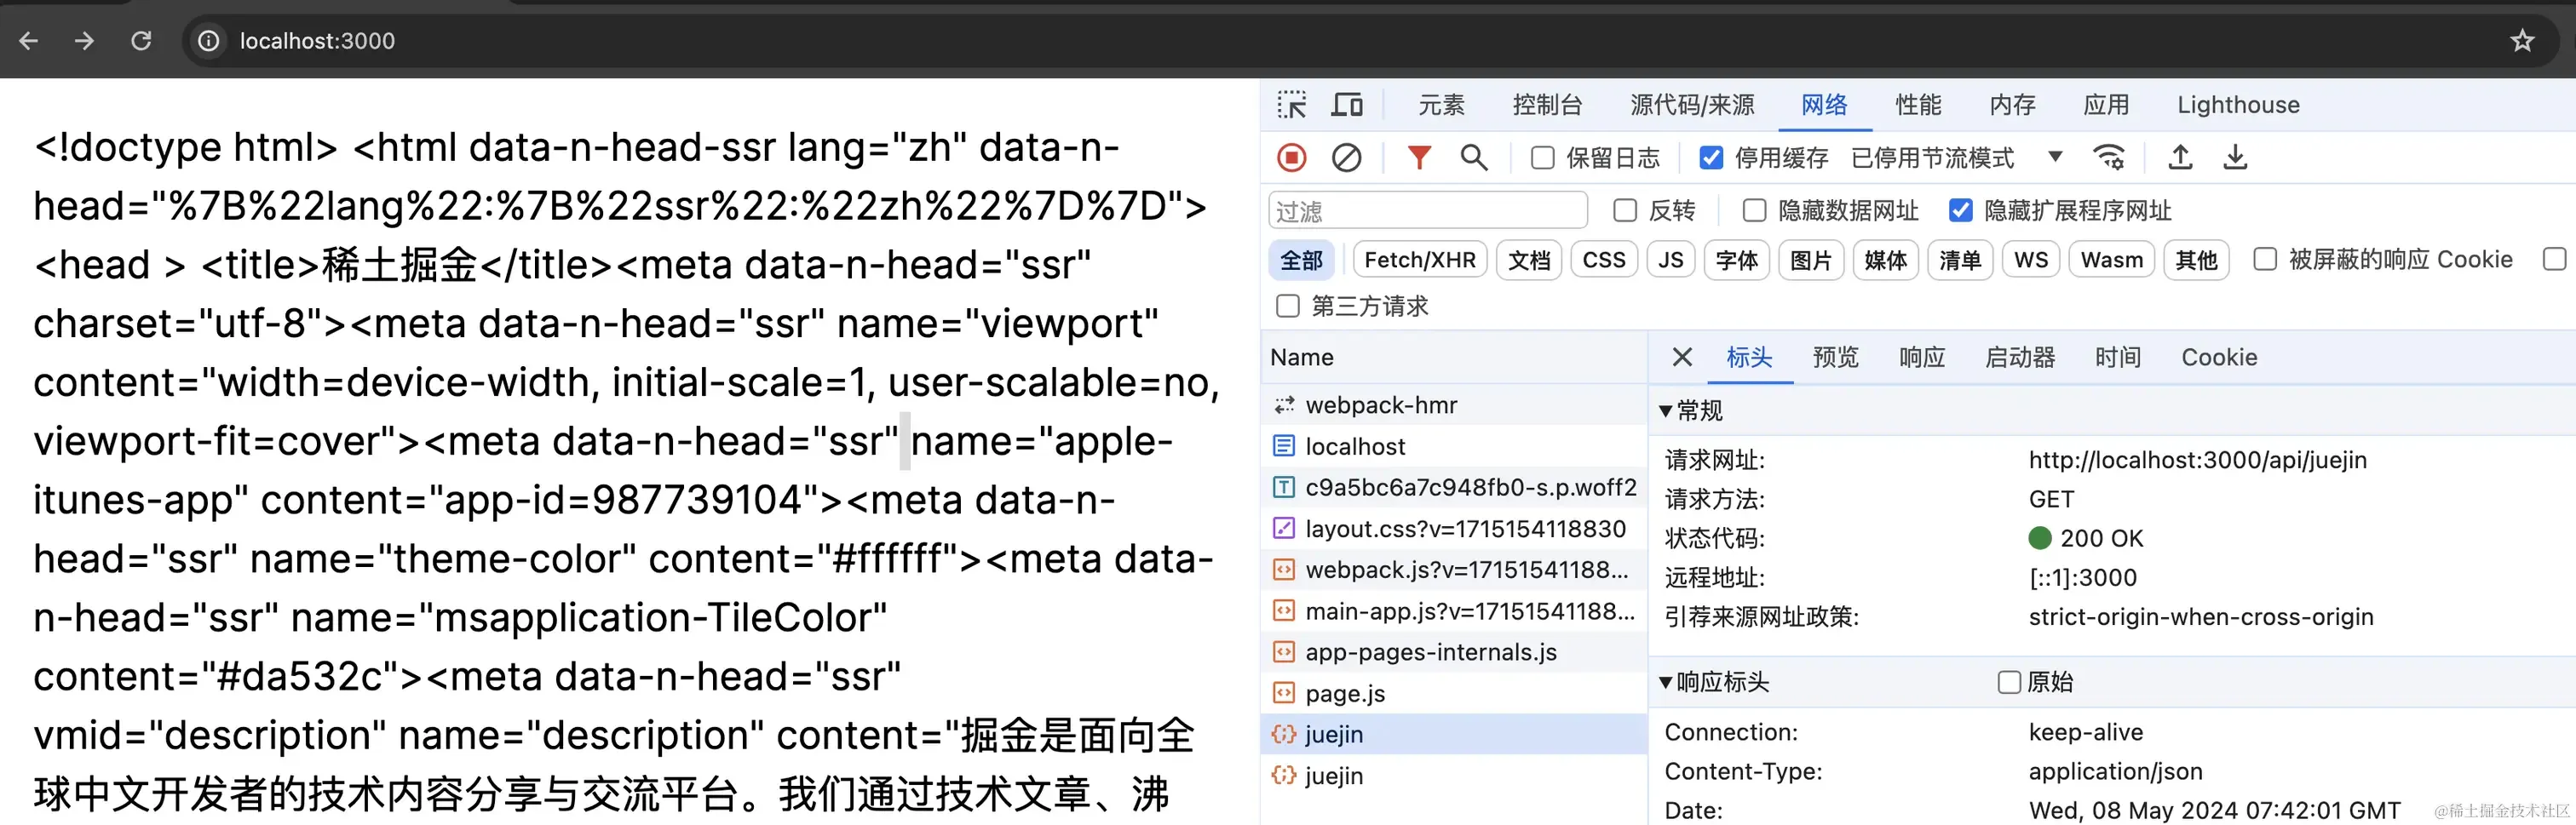This screenshot has height=825, width=2576.
Task: Enable the 保留日志 checkbox
Action: point(1543,158)
